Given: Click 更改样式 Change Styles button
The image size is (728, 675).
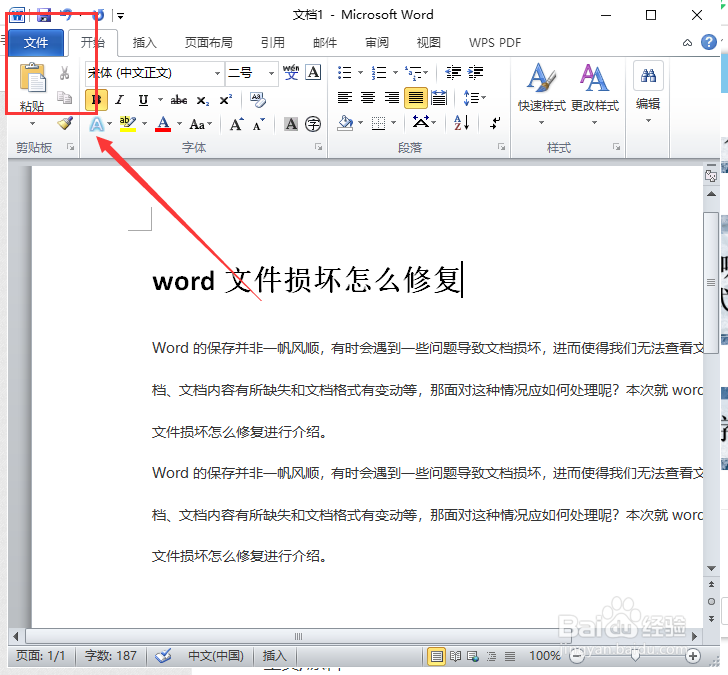Looking at the screenshot, I should (x=594, y=94).
